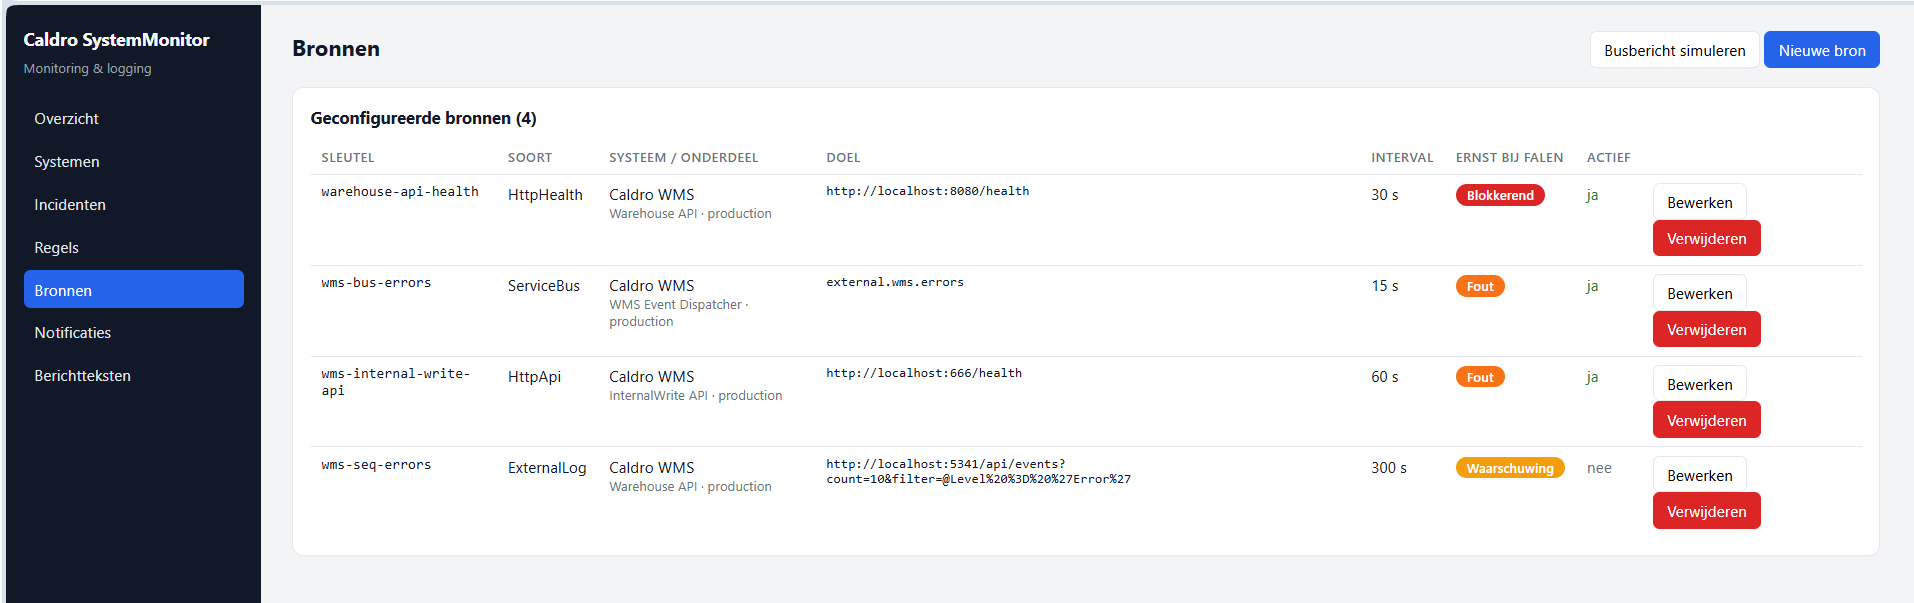Click the SLEUTEL column header
The width and height of the screenshot is (1914, 603).
[x=347, y=158]
